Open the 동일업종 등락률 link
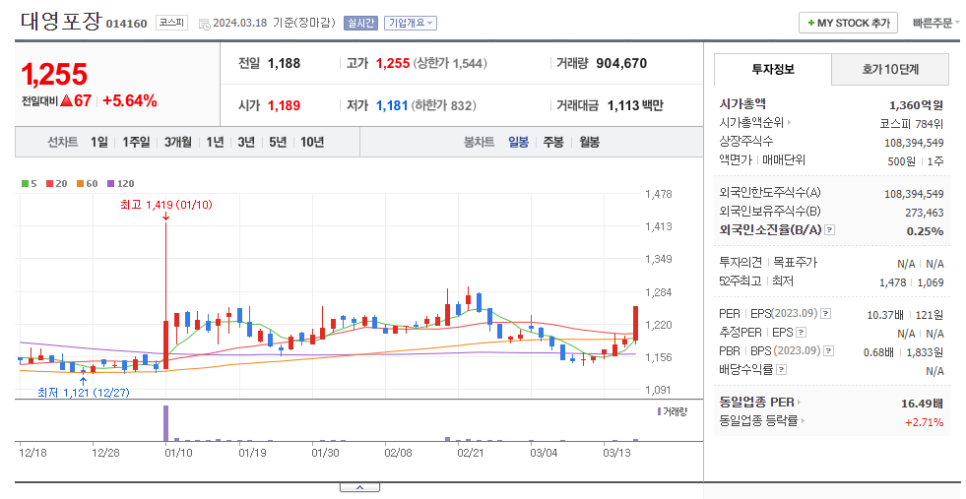 pyautogui.click(x=763, y=421)
